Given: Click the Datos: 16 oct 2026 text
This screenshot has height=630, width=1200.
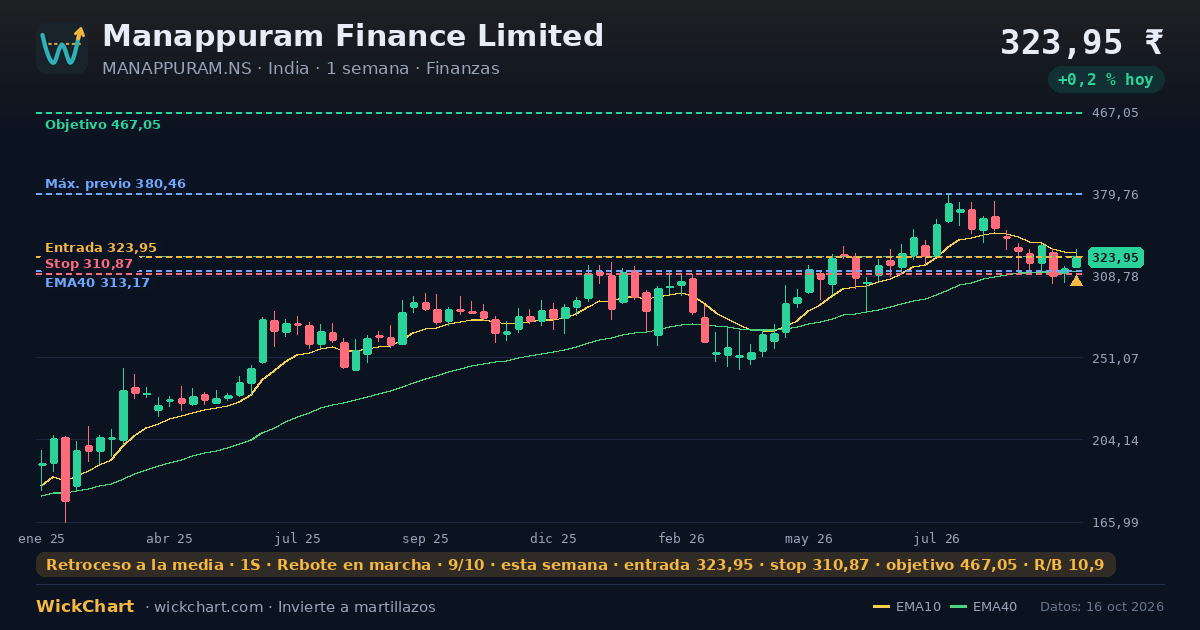Looking at the screenshot, I should point(1102,607).
